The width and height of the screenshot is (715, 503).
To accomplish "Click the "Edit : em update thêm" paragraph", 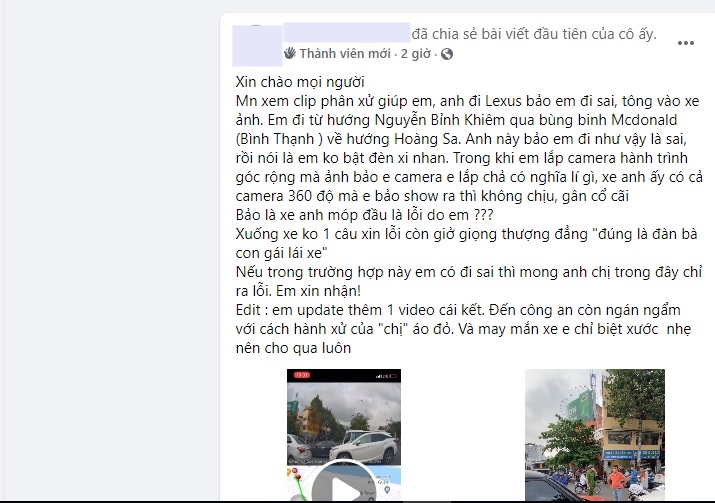I will (x=463, y=329).
